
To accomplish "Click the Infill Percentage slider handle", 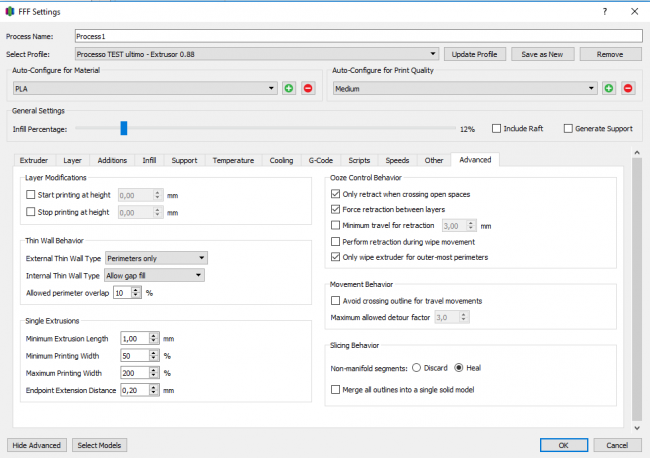I will pyautogui.click(x=124, y=128).
